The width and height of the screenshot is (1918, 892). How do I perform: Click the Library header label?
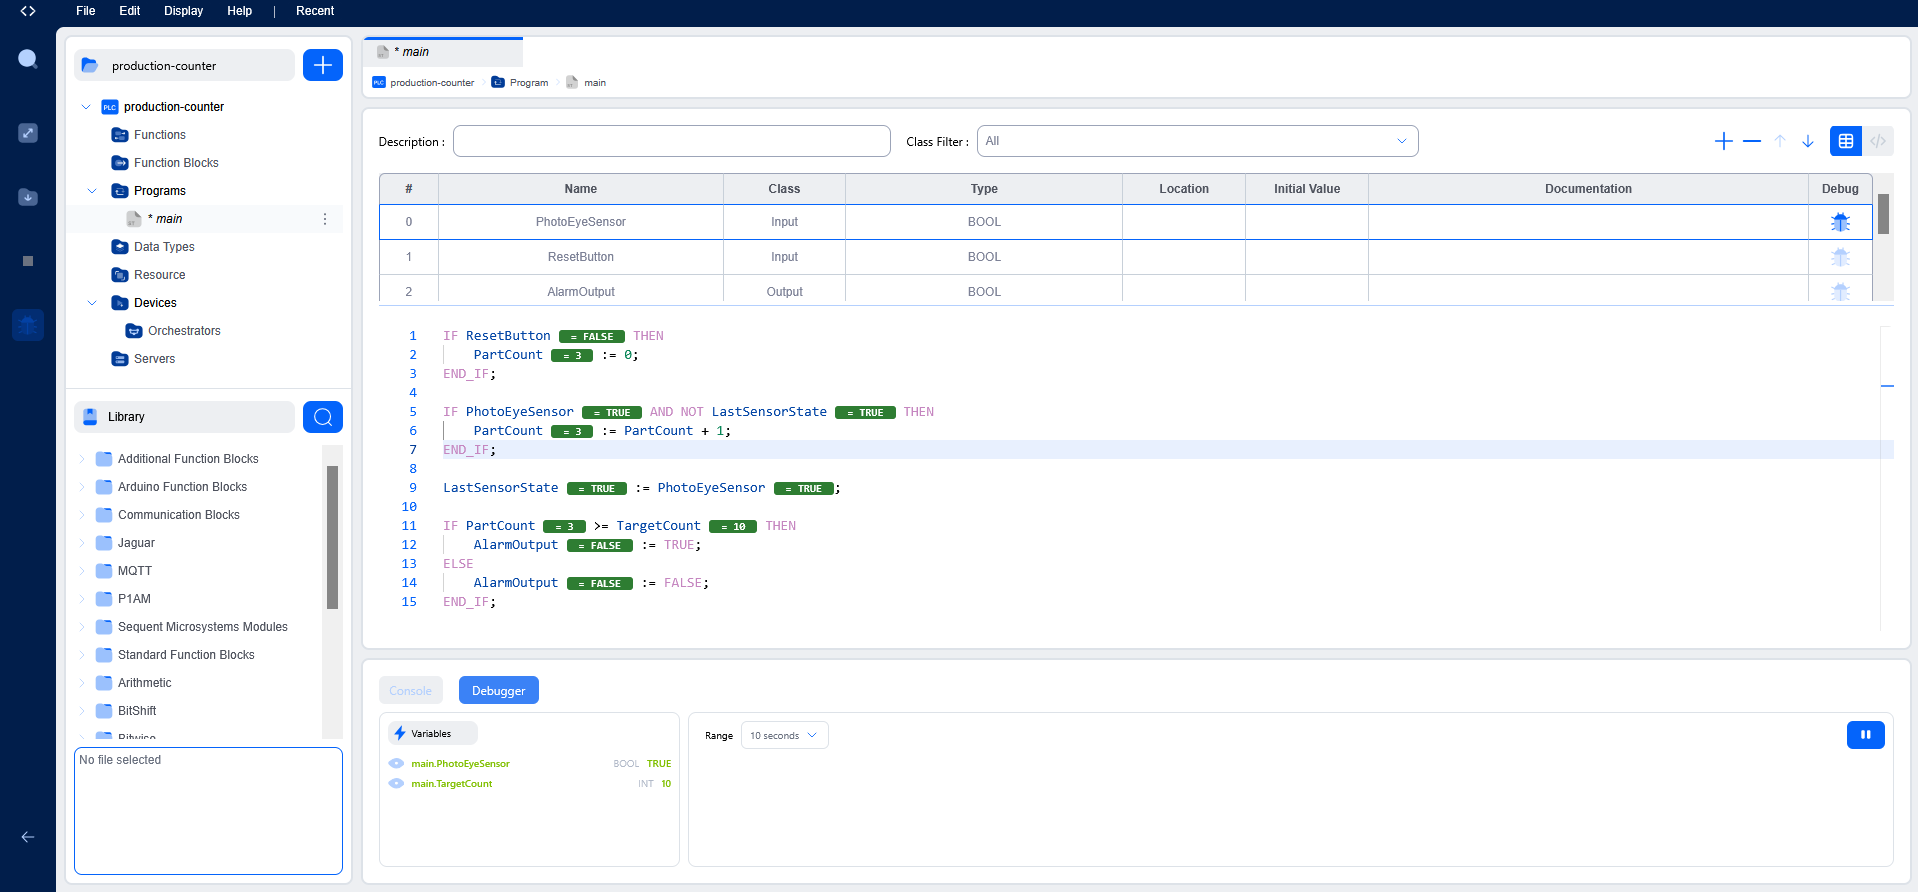[185, 417]
